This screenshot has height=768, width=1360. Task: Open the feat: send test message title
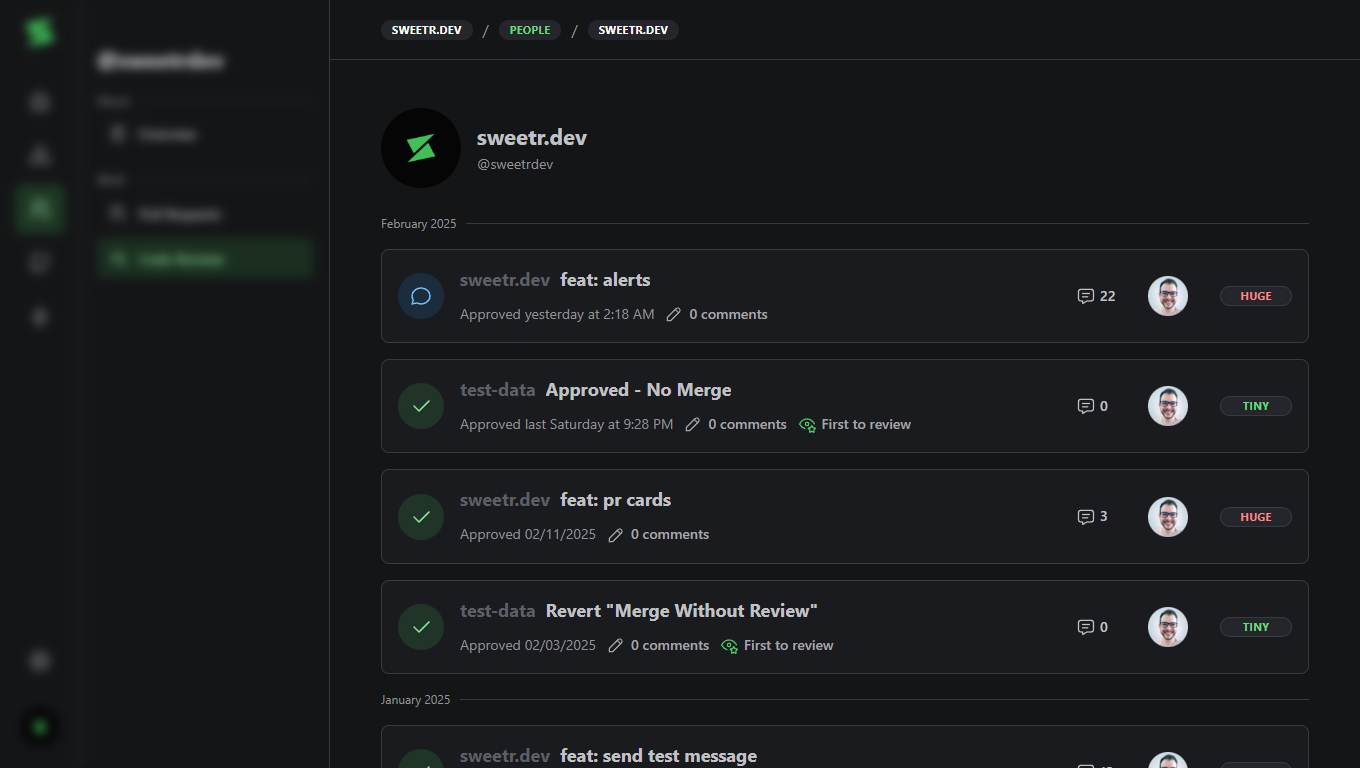(x=658, y=756)
